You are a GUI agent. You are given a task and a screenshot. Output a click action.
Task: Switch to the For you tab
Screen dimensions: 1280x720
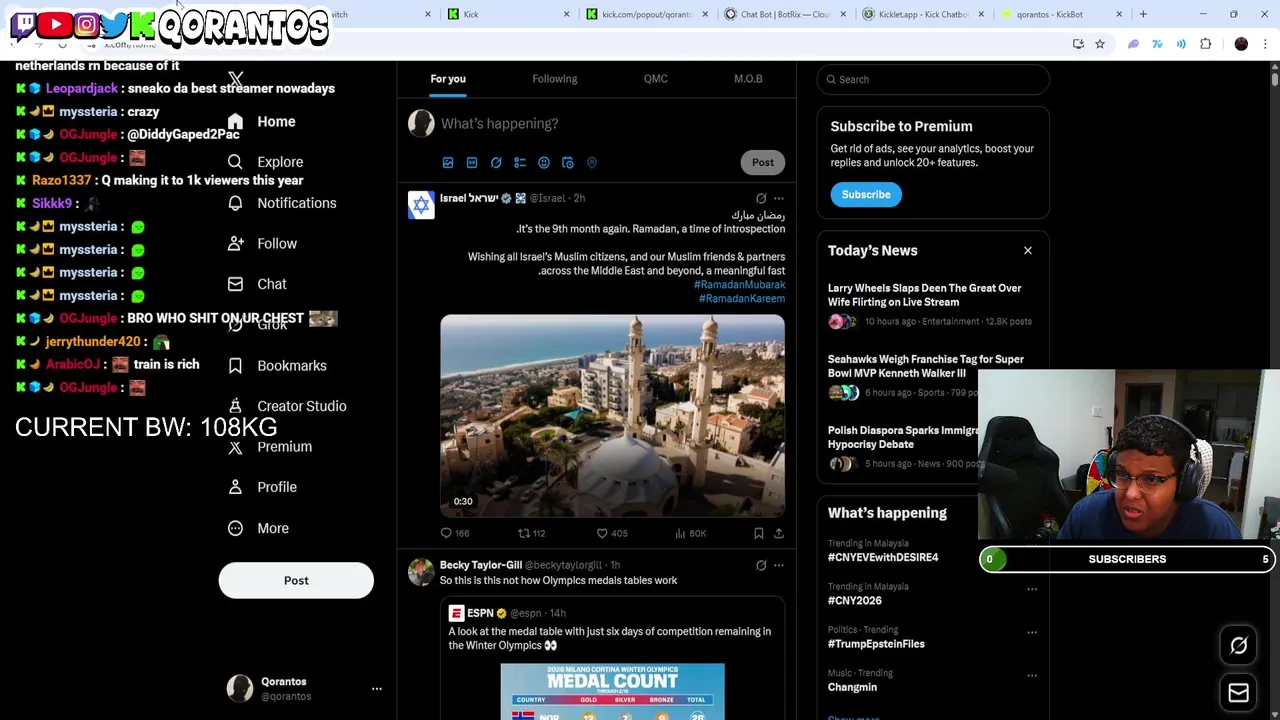pyautogui.click(x=448, y=79)
